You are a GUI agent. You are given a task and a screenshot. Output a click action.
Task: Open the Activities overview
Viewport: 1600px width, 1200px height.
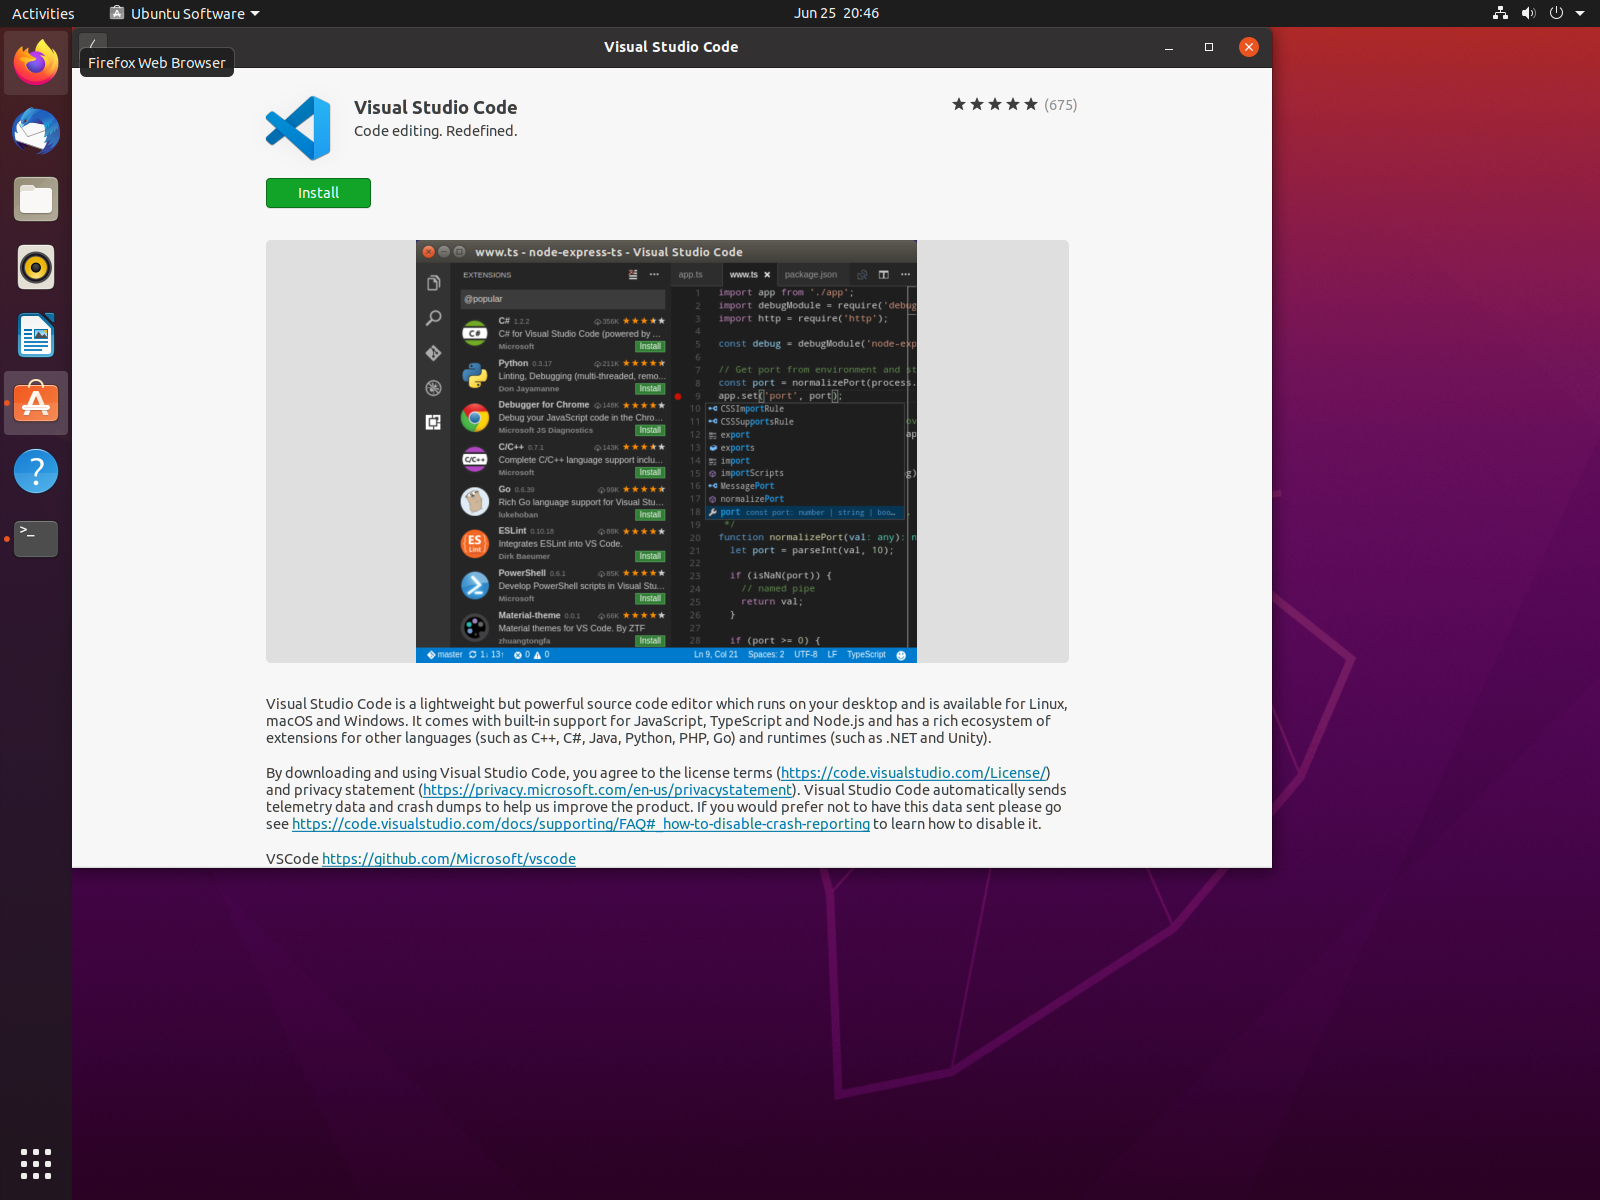pos(42,13)
